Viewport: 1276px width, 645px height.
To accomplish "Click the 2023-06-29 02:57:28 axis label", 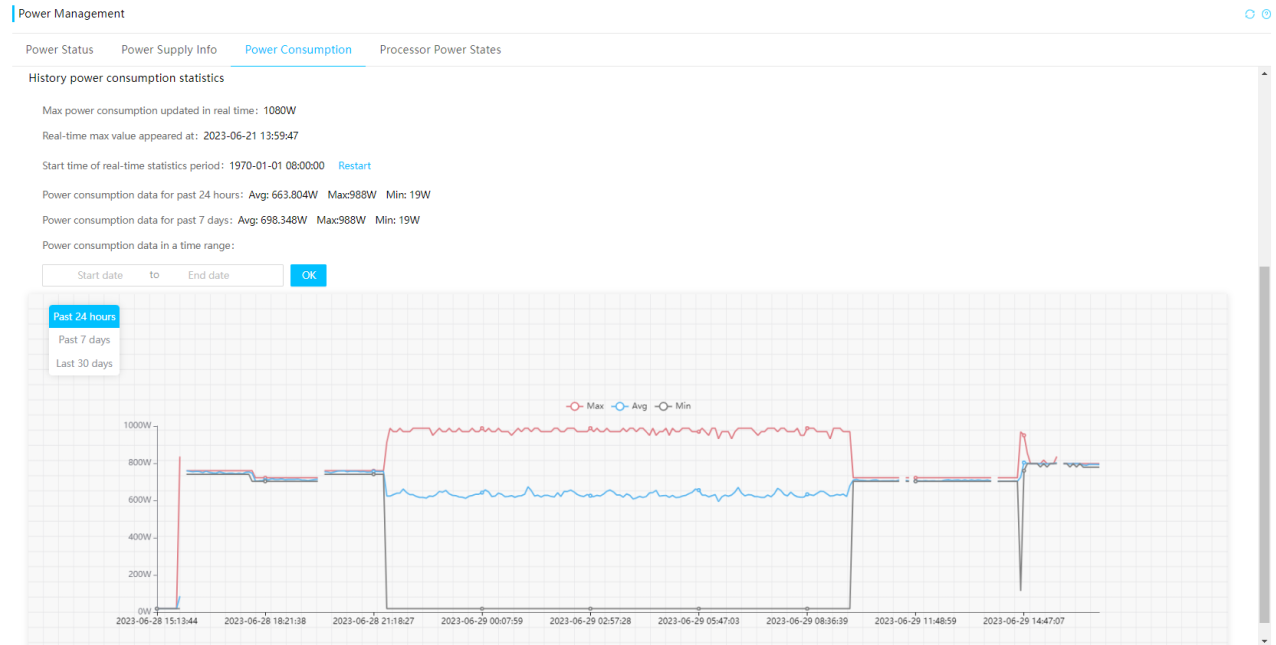I will point(590,621).
